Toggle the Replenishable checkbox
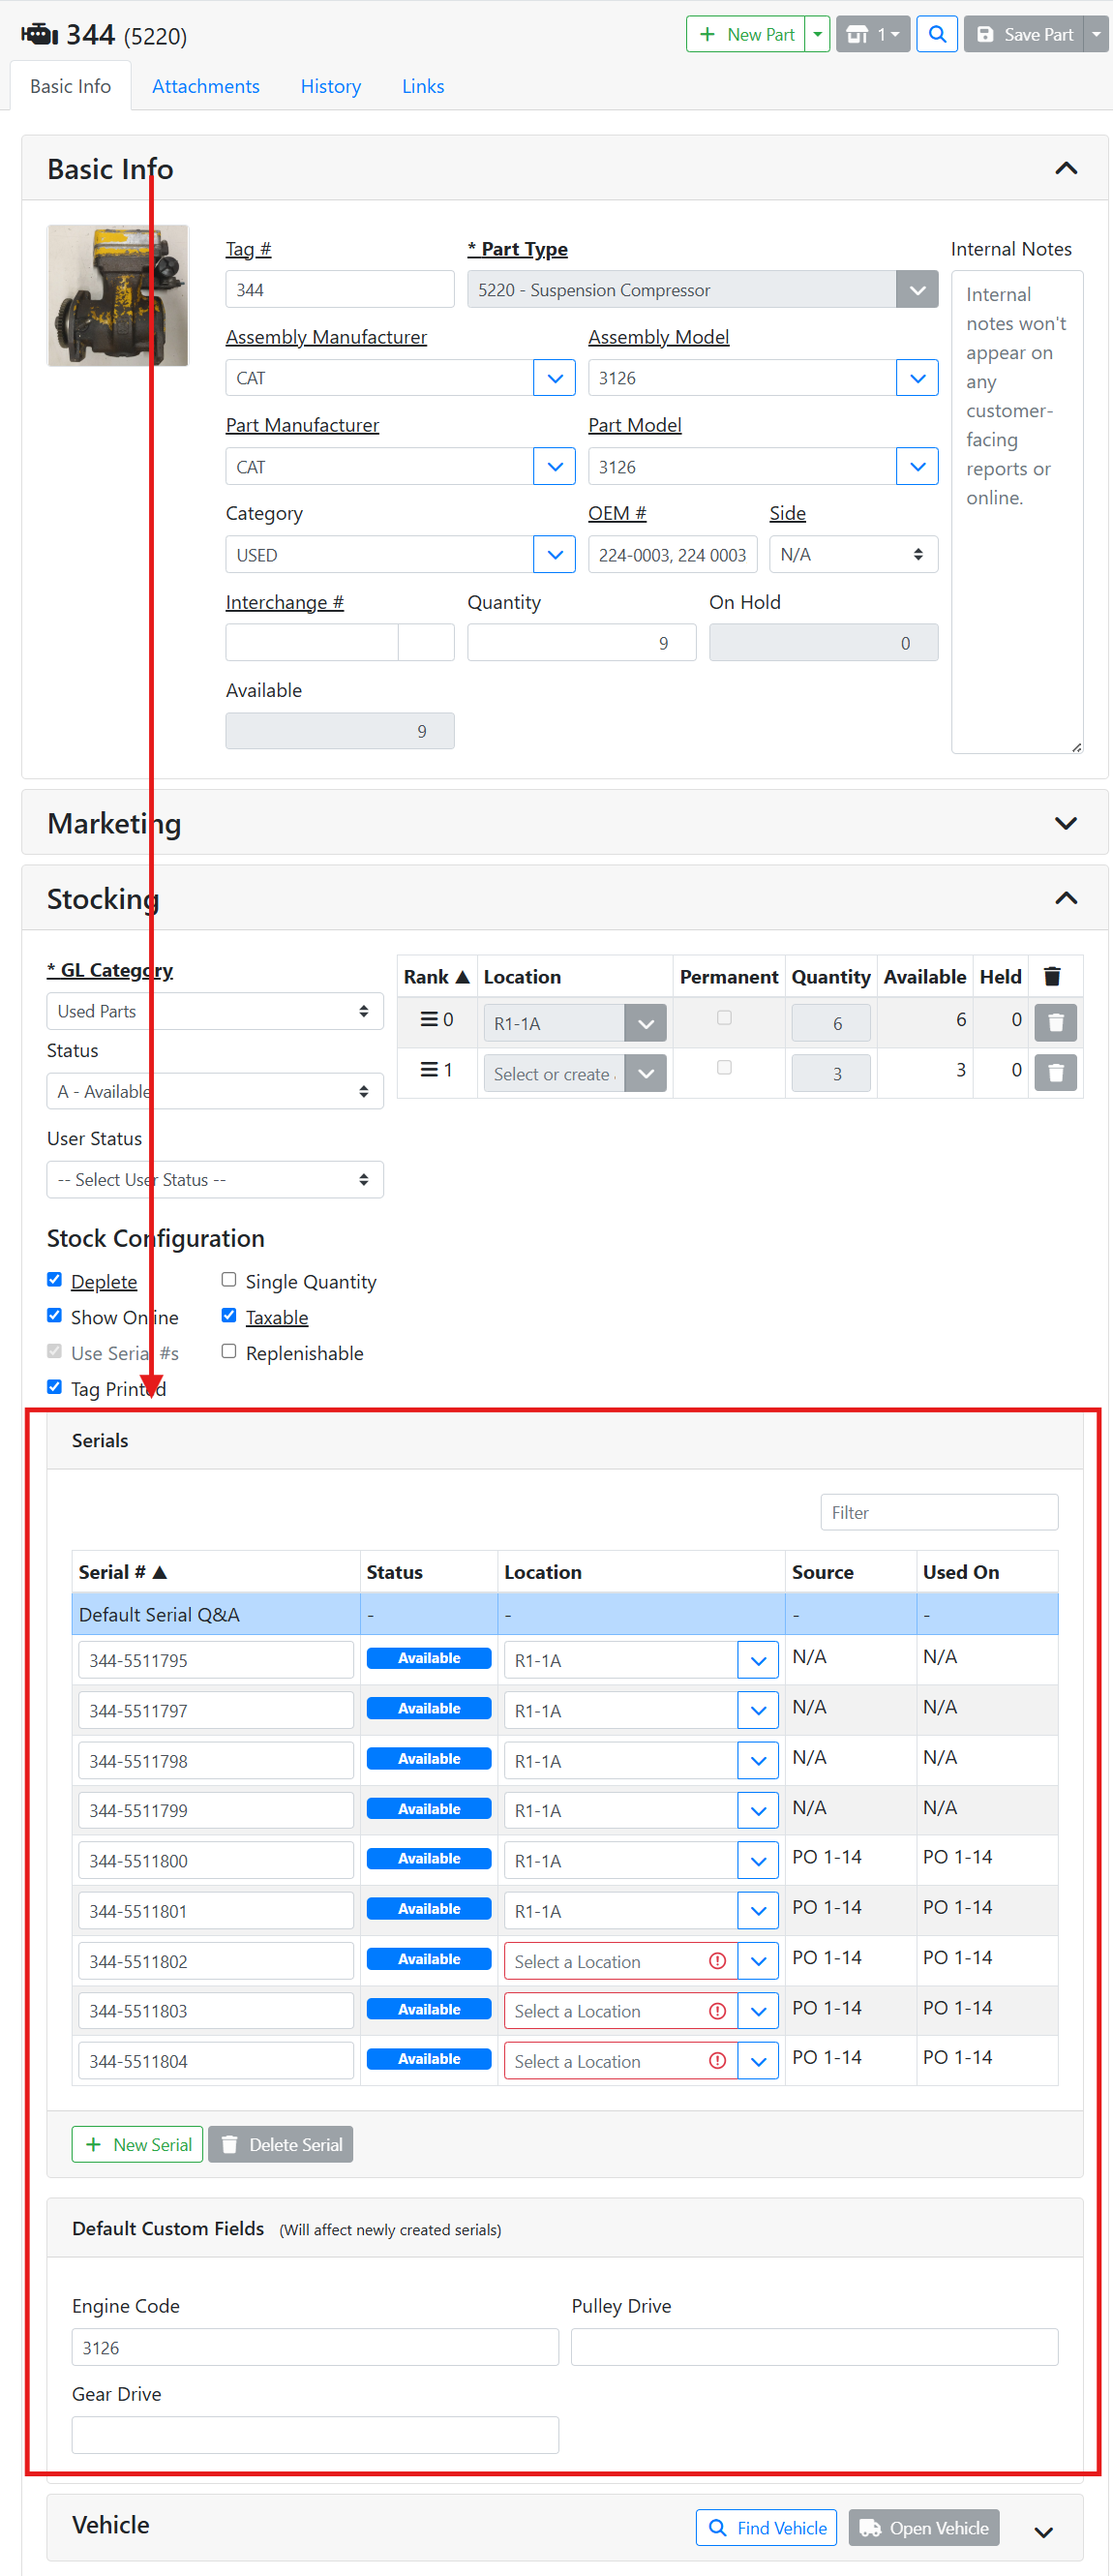Screen dimensions: 1113x2576 (x=229, y=1351)
